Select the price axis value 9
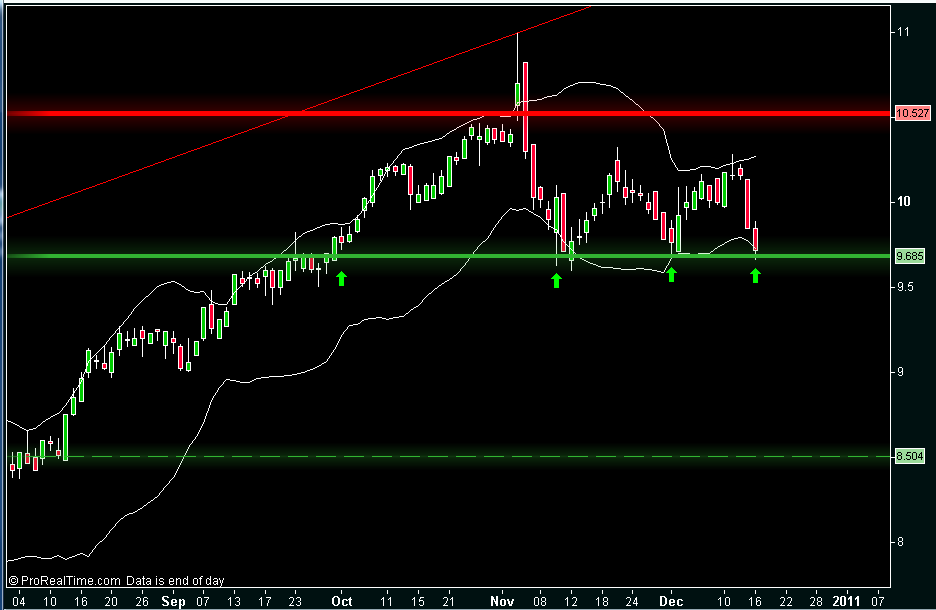This screenshot has height=610, width=936. (900, 372)
